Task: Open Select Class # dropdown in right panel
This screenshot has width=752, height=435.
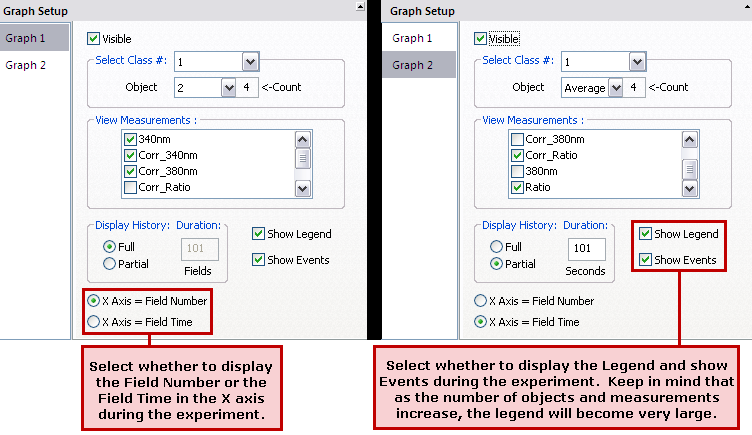Action: (x=636, y=62)
